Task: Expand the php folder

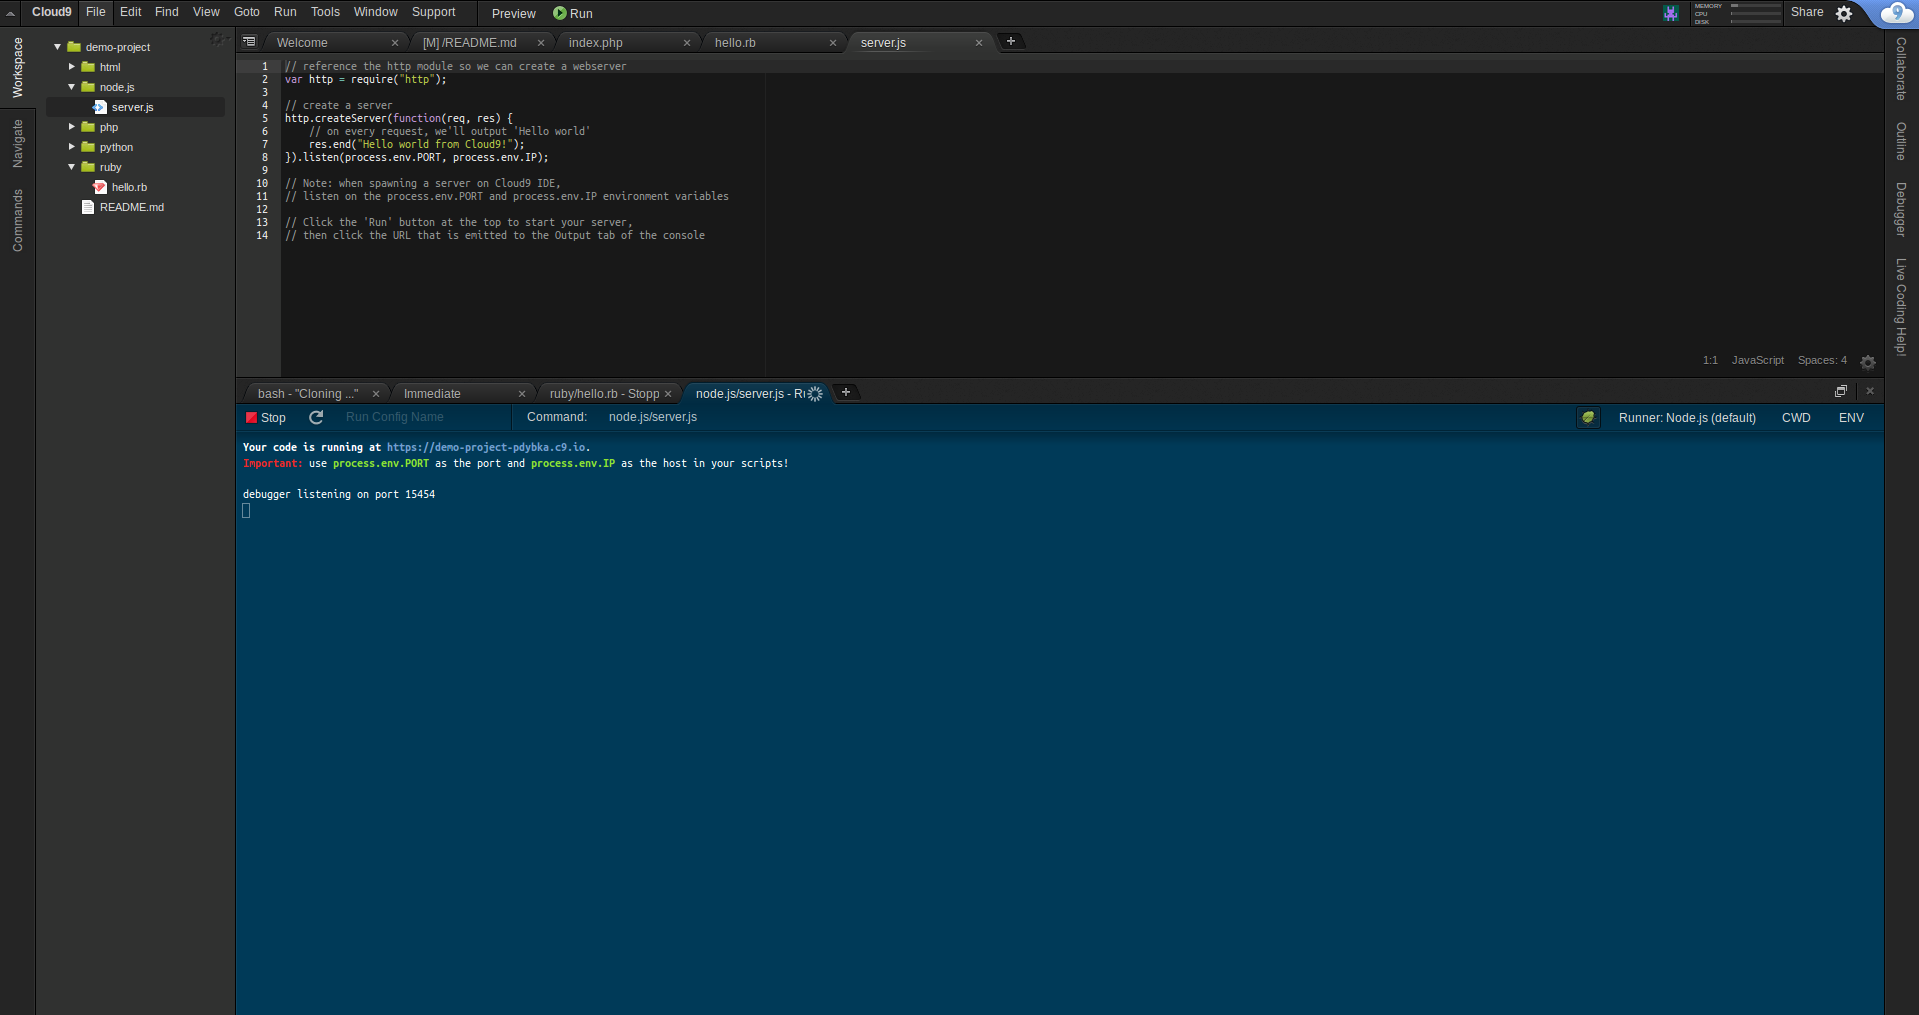Action: 72,127
